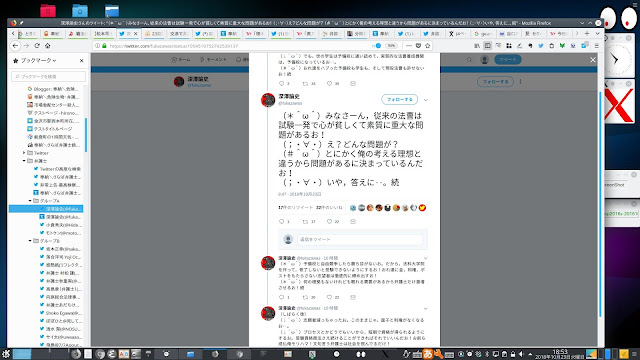Viewport: 640px width, 360px height.
Task: Open the list all tabs chevron
Action: tap(597, 33)
